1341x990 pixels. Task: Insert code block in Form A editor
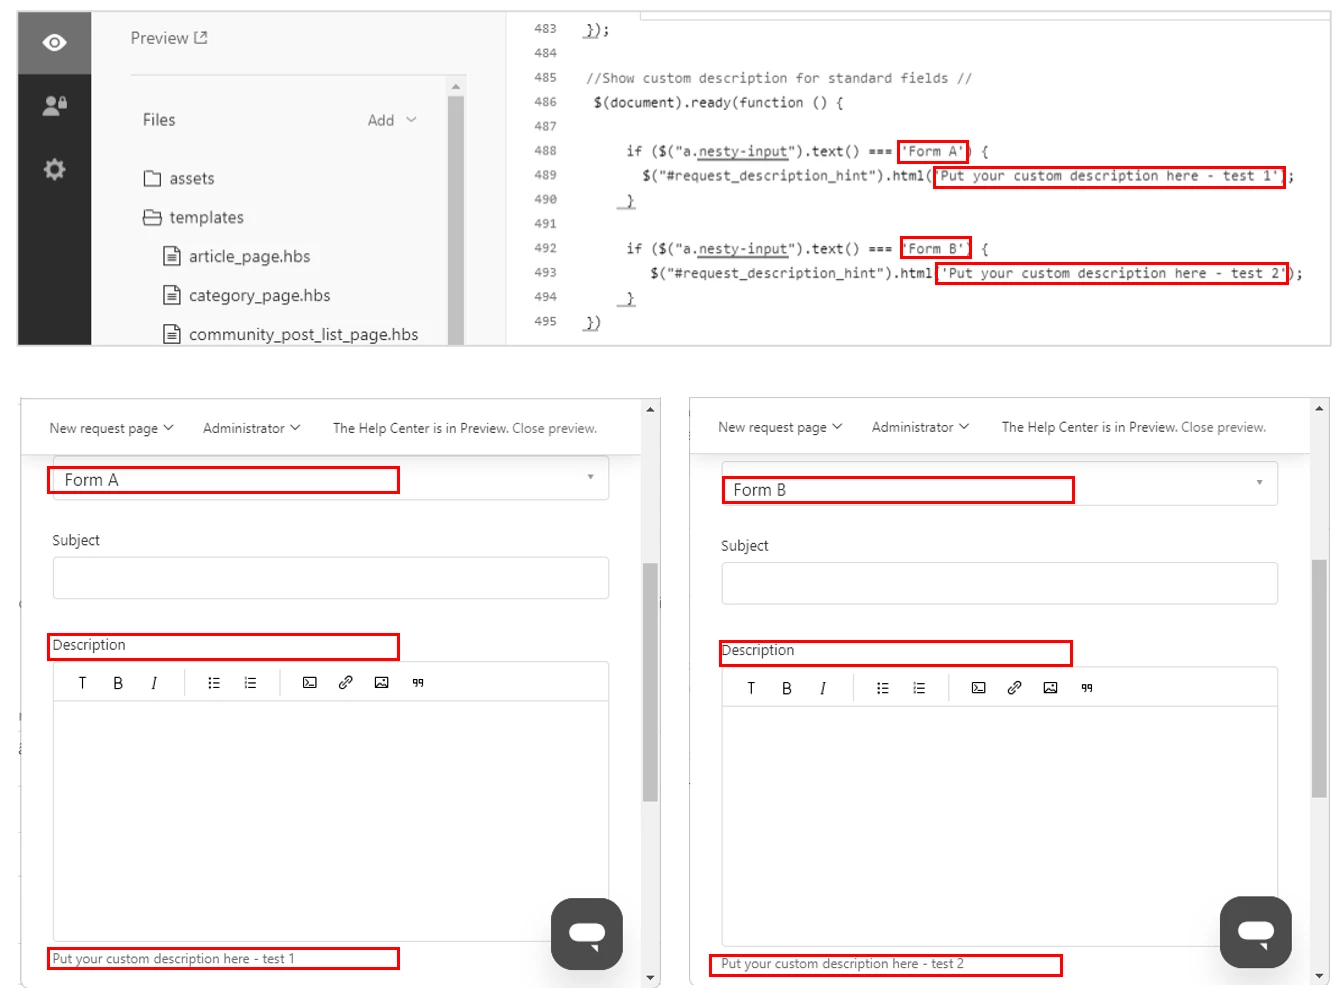(310, 683)
